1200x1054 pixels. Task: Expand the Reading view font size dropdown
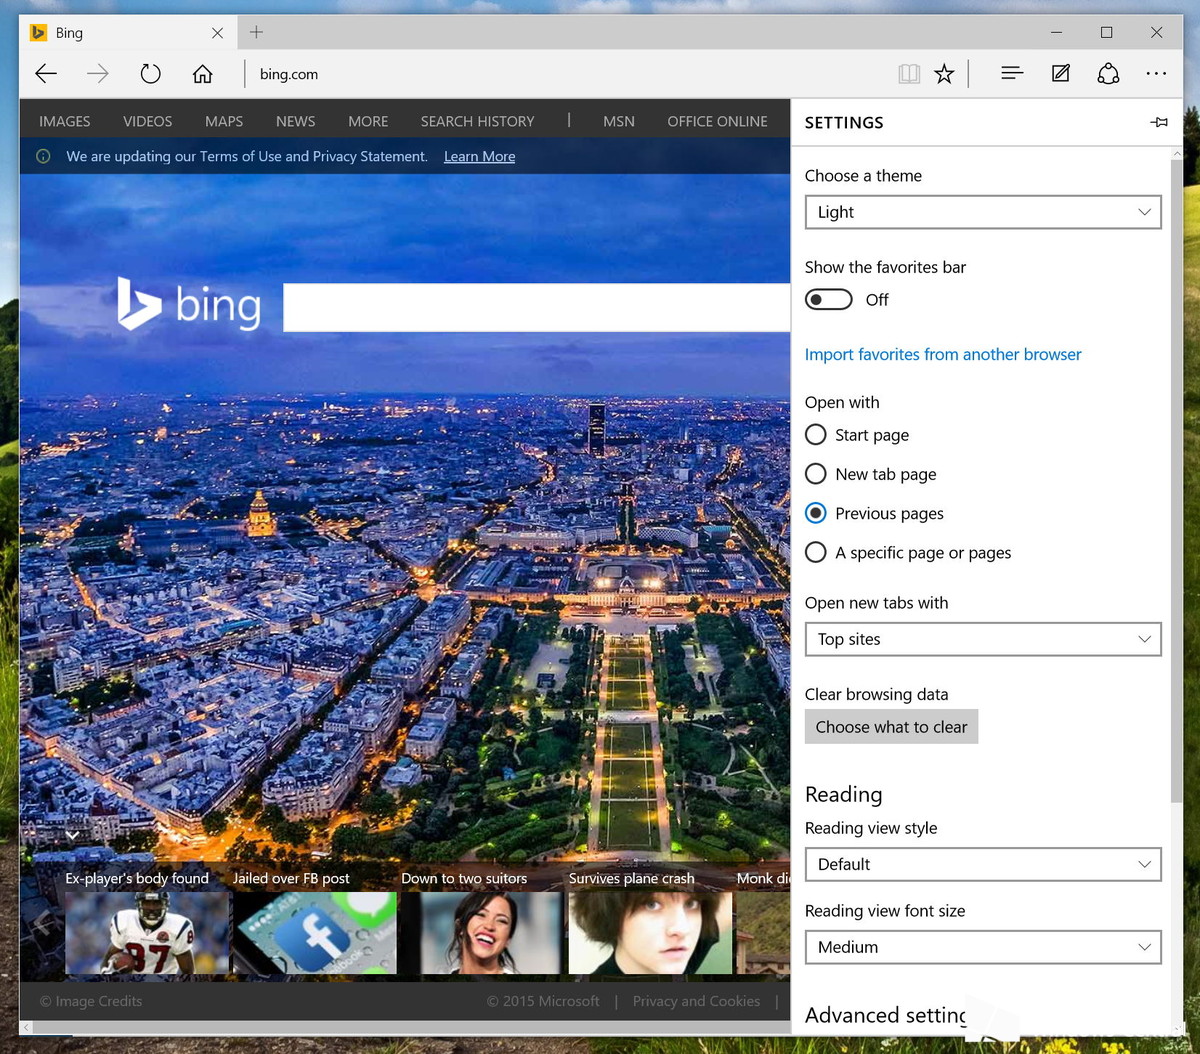[x=983, y=947]
